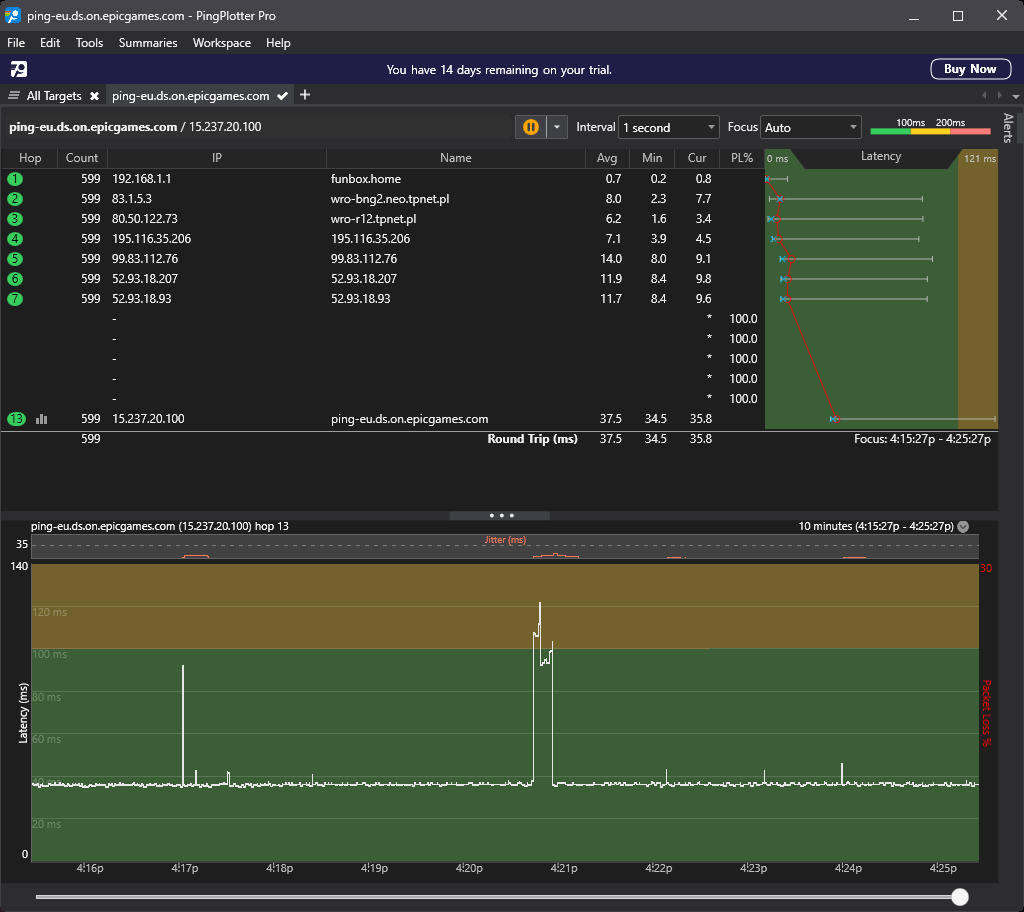Viewport: 1024px width, 912px height.
Task: Select hop 6 green circle icon
Action: [14, 279]
